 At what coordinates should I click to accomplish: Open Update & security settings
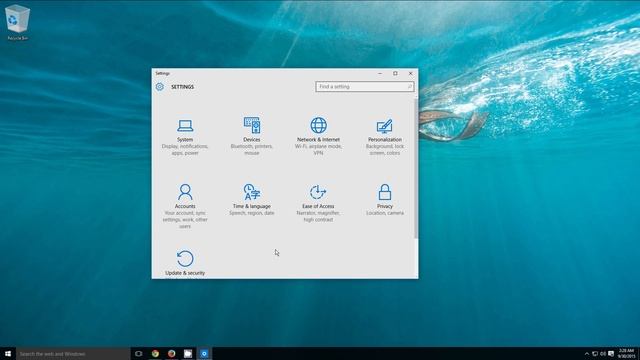pos(185,262)
